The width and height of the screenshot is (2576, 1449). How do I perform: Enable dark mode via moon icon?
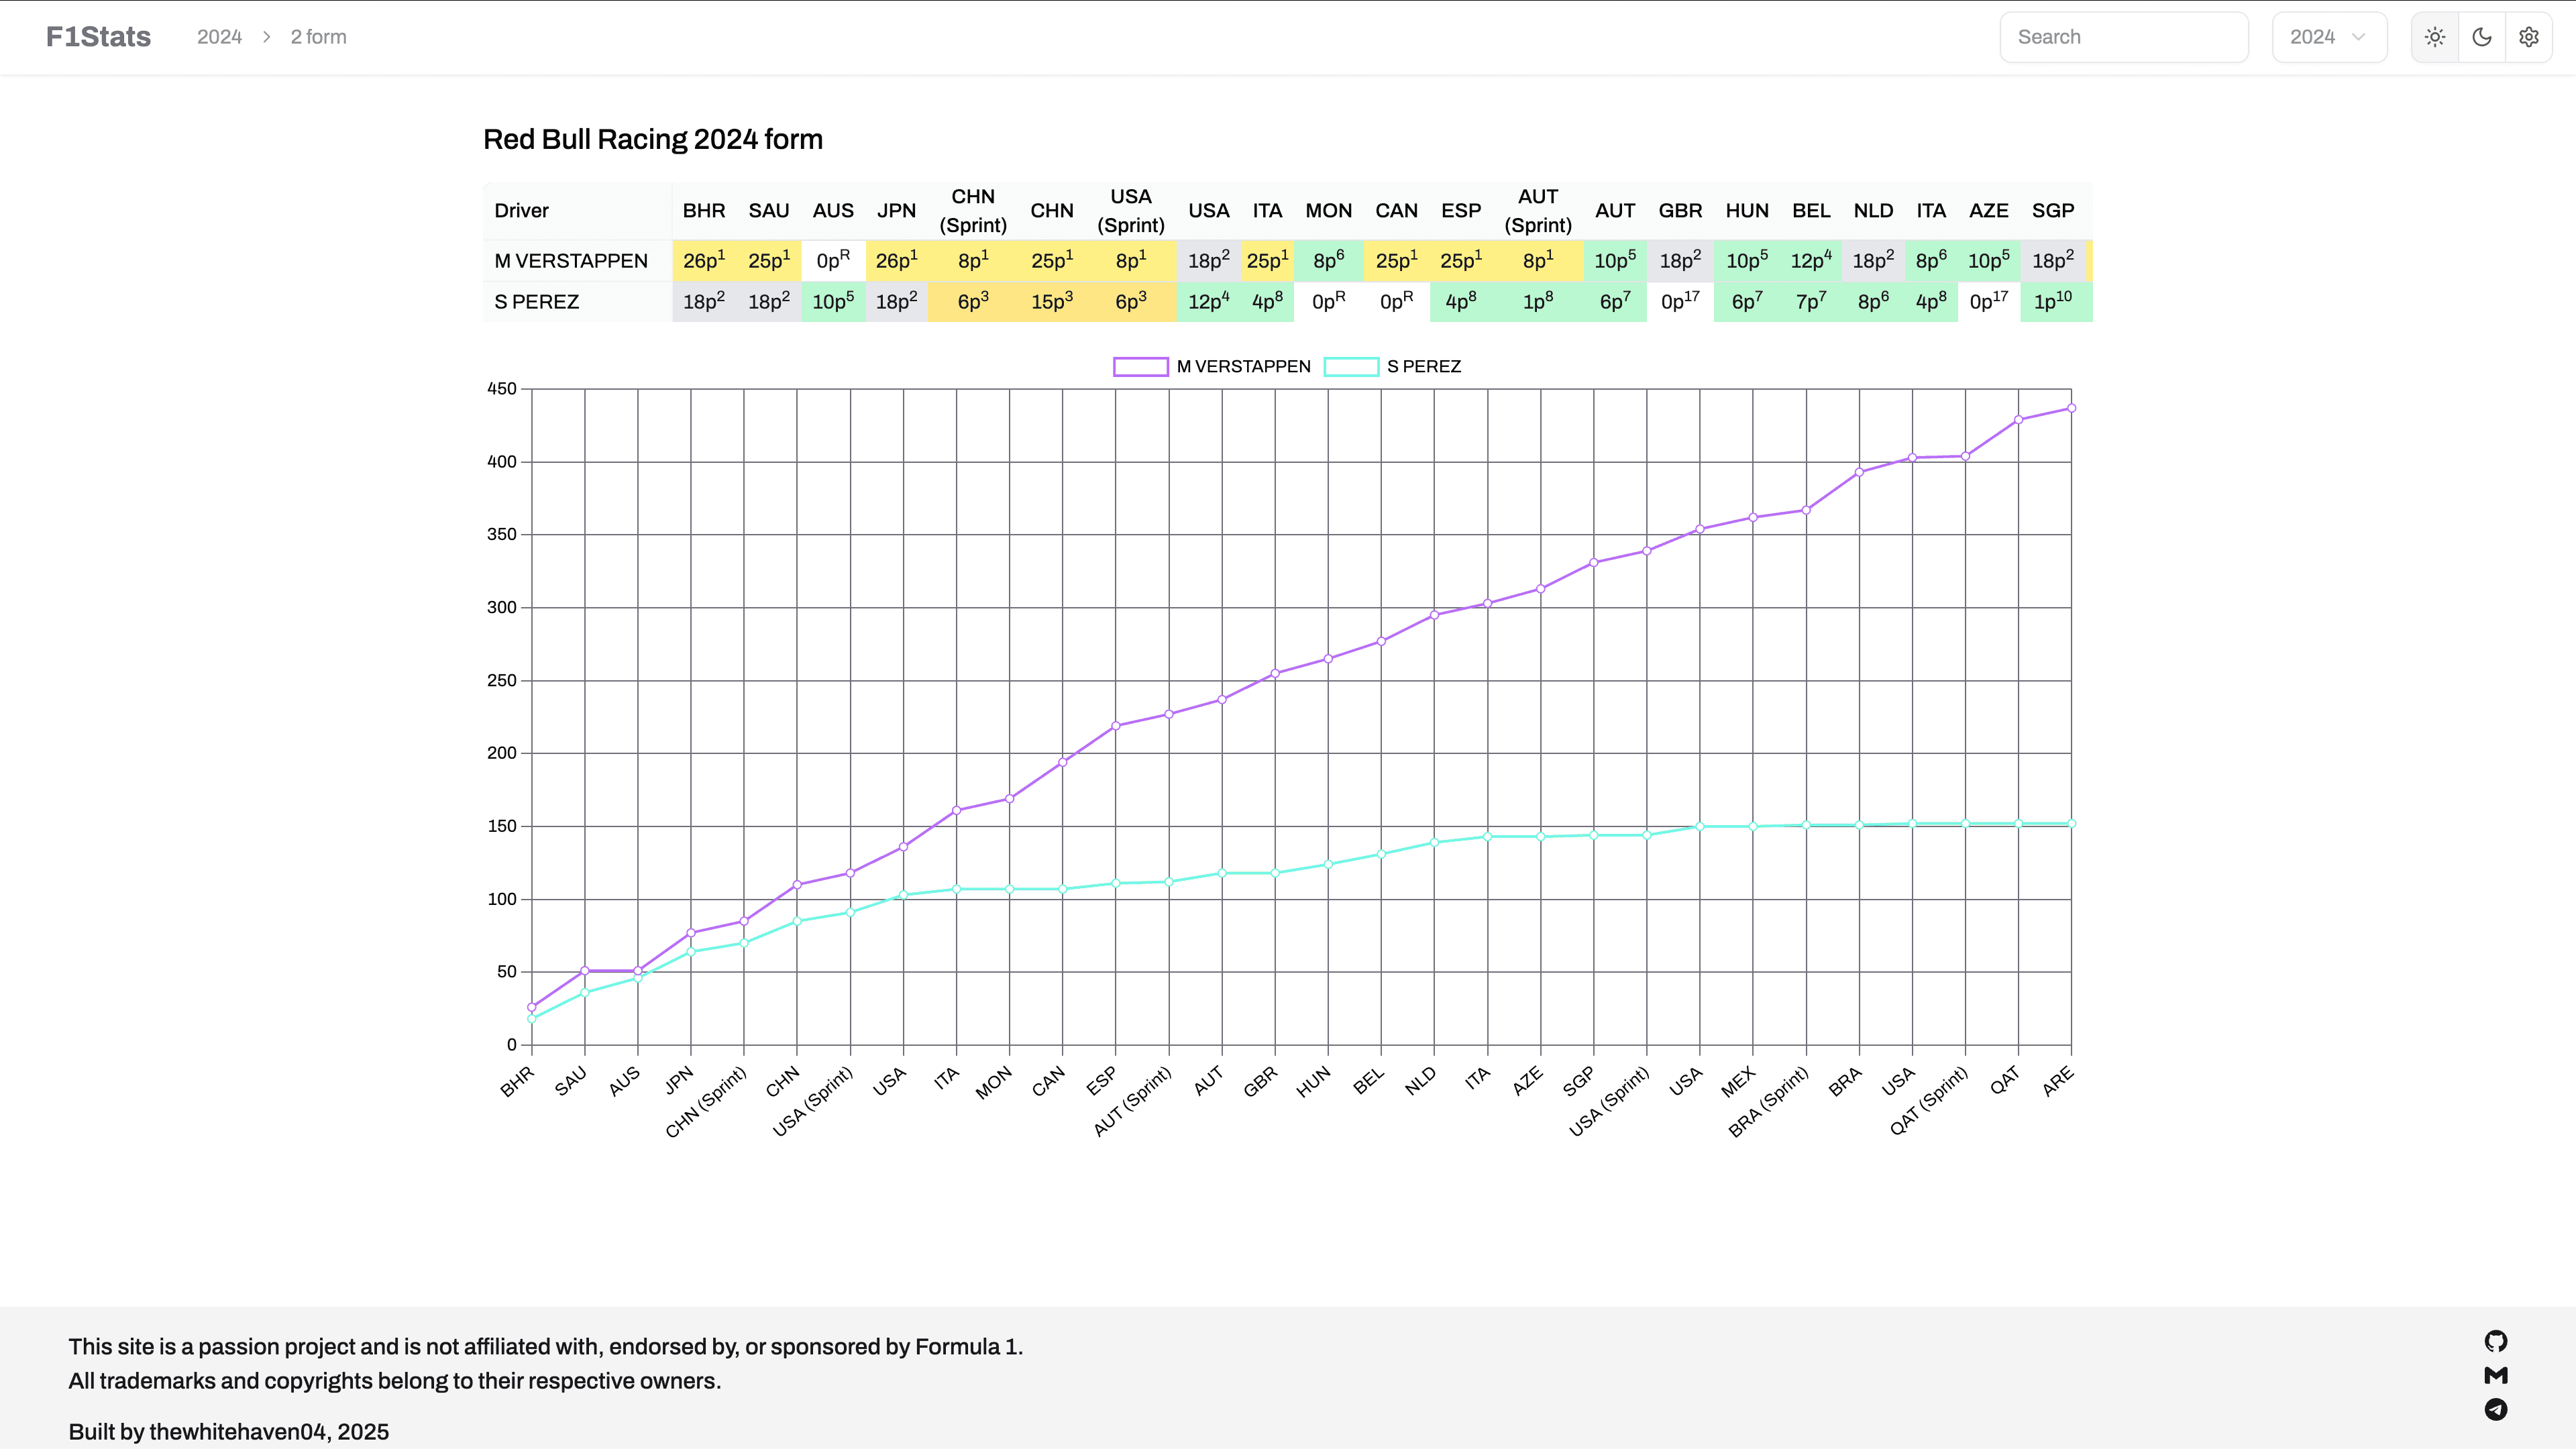click(x=2481, y=37)
